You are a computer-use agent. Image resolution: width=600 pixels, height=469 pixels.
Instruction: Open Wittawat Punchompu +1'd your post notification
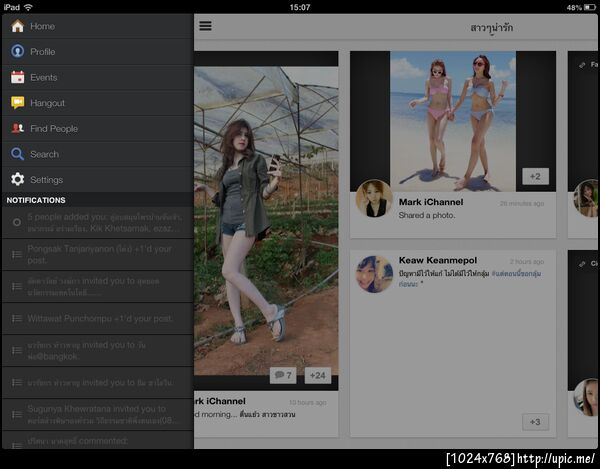(98, 319)
